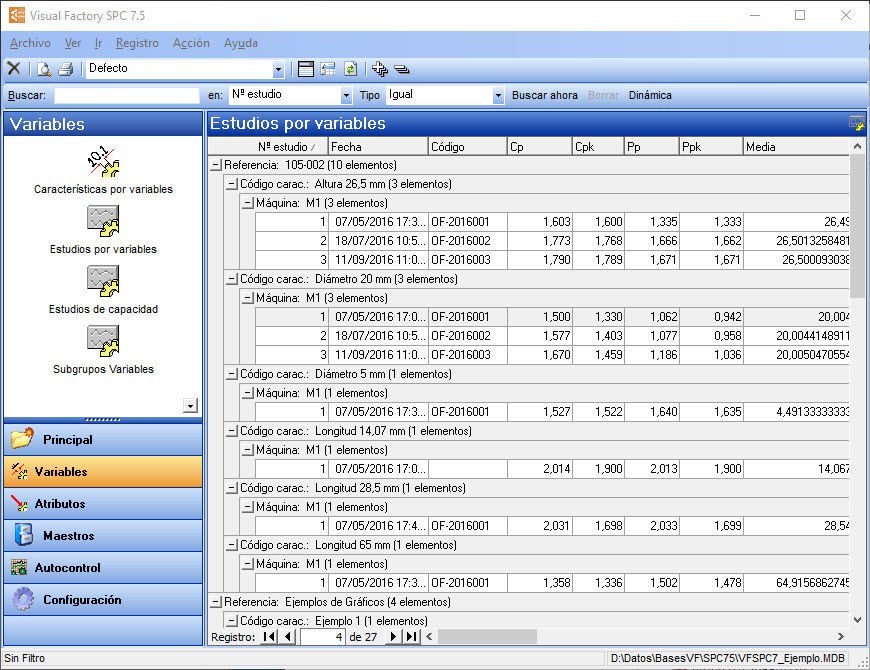The width and height of the screenshot is (870, 670).
Task: Click the refresh icon in the toolbar
Action: tap(351, 69)
